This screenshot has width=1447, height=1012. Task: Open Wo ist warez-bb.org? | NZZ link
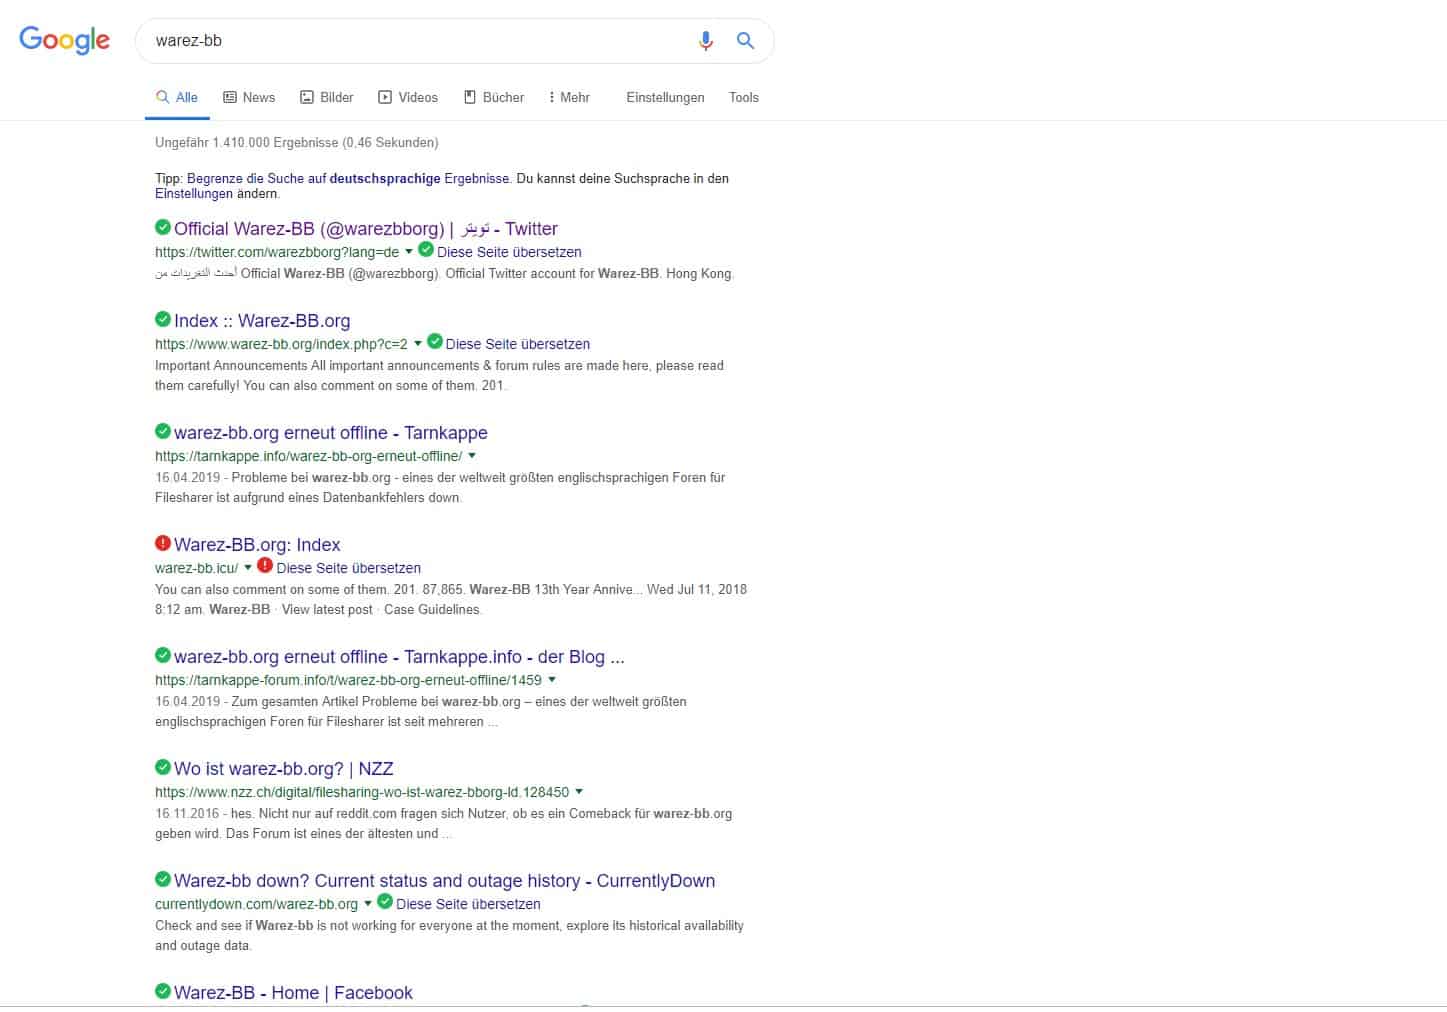pyautogui.click(x=284, y=769)
